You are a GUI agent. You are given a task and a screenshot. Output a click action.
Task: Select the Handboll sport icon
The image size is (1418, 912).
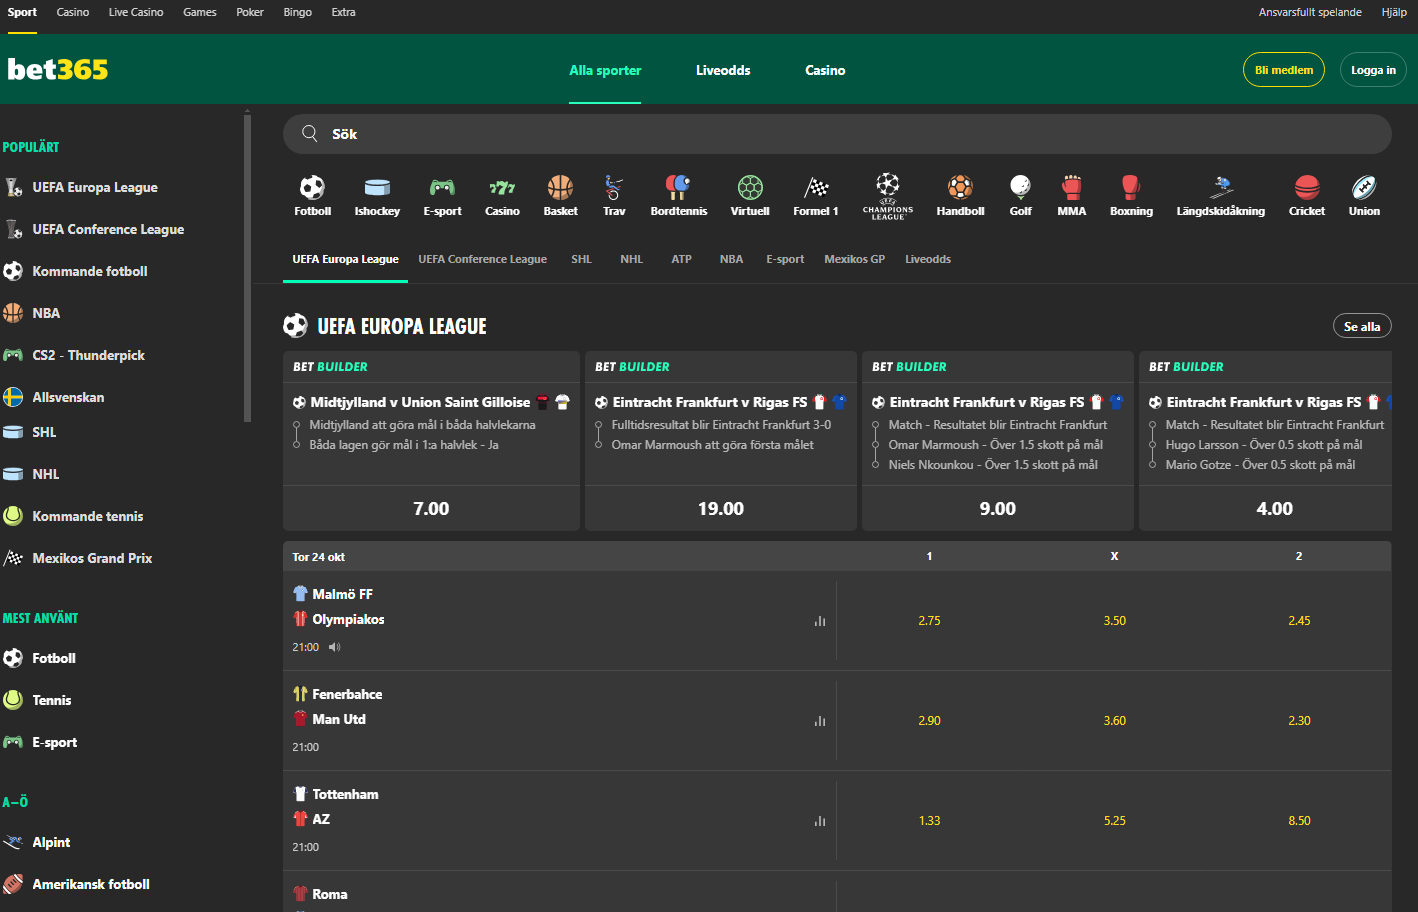click(959, 188)
